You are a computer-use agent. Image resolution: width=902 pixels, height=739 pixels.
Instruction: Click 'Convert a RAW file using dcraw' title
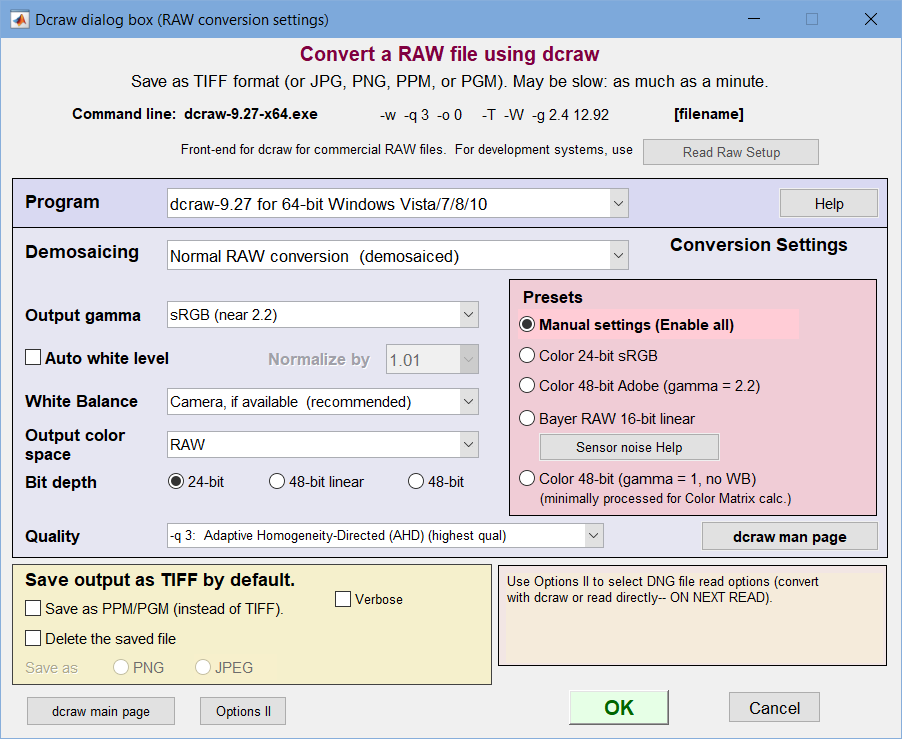pyautogui.click(x=449, y=54)
